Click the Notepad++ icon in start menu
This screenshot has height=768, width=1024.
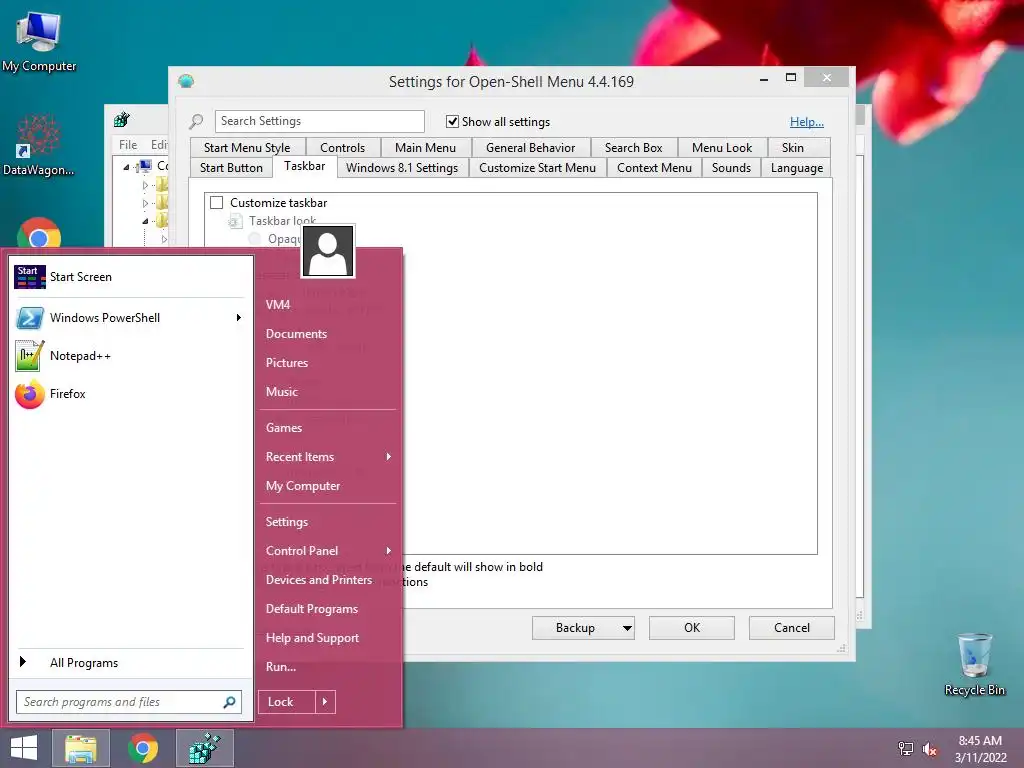coord(30,356)
